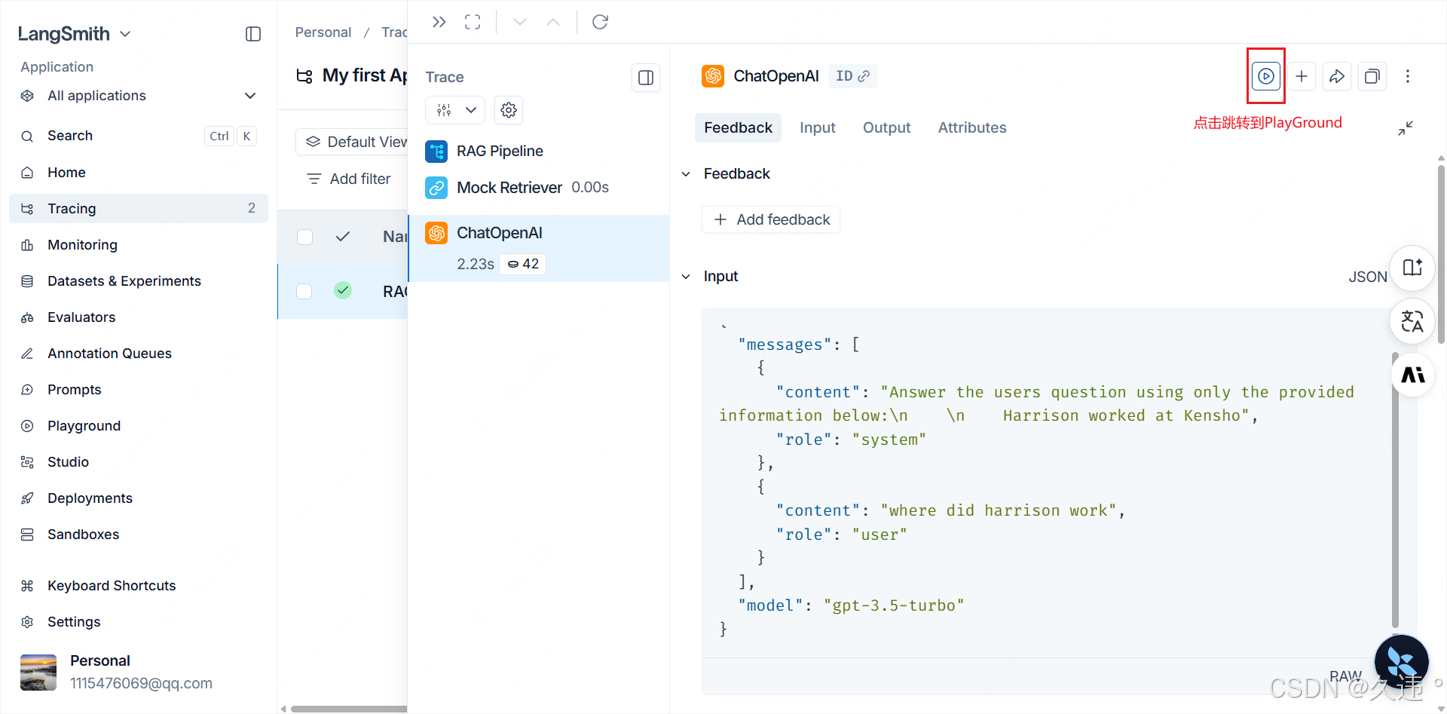Screen dimensions: 1447x714
Task: Open Evaluators in the sidebar
Action: (138, 317)
